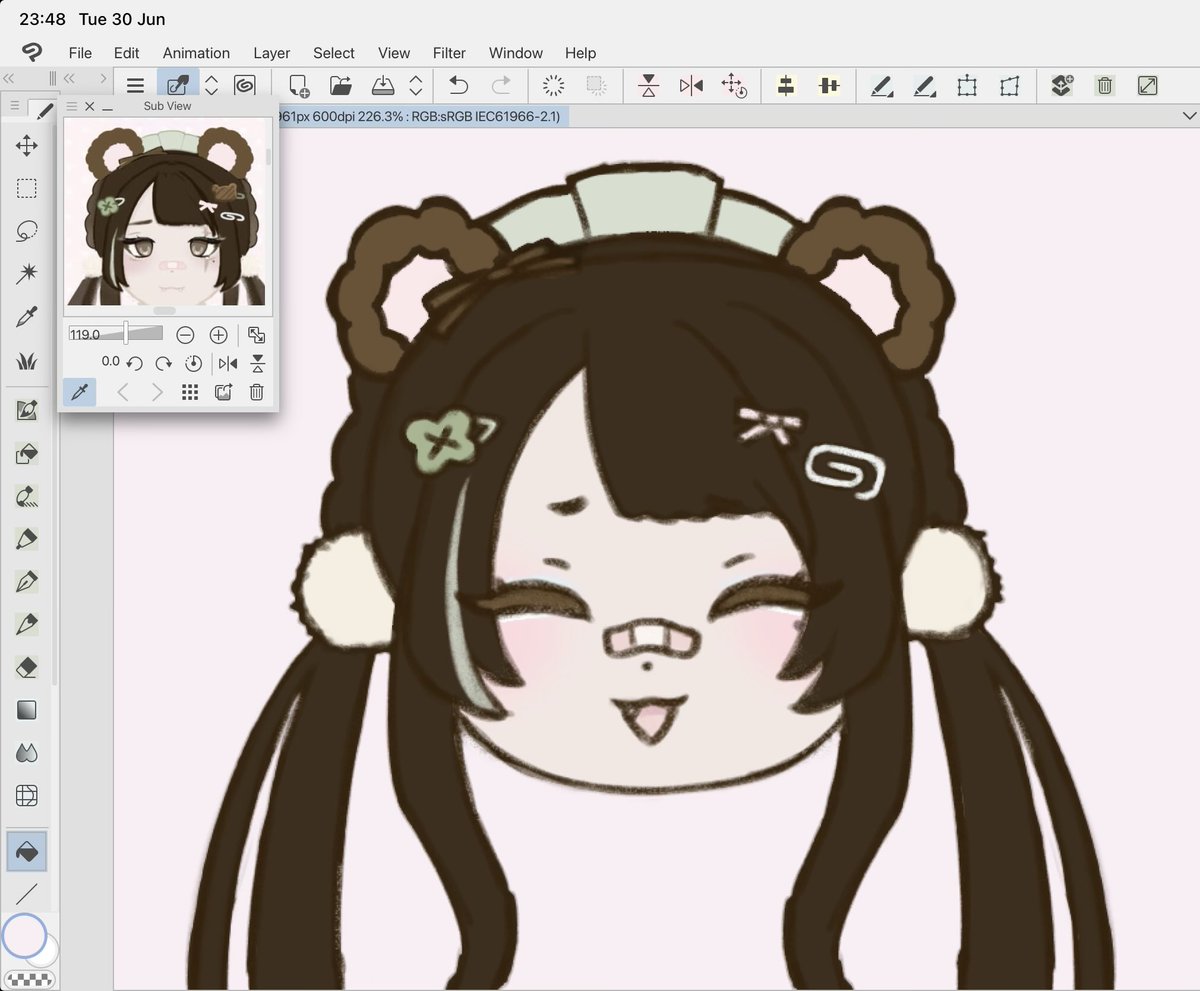Click the second pen icon in command bar
This screenshot has height=991, width=1200.
[x=924, y=86]
